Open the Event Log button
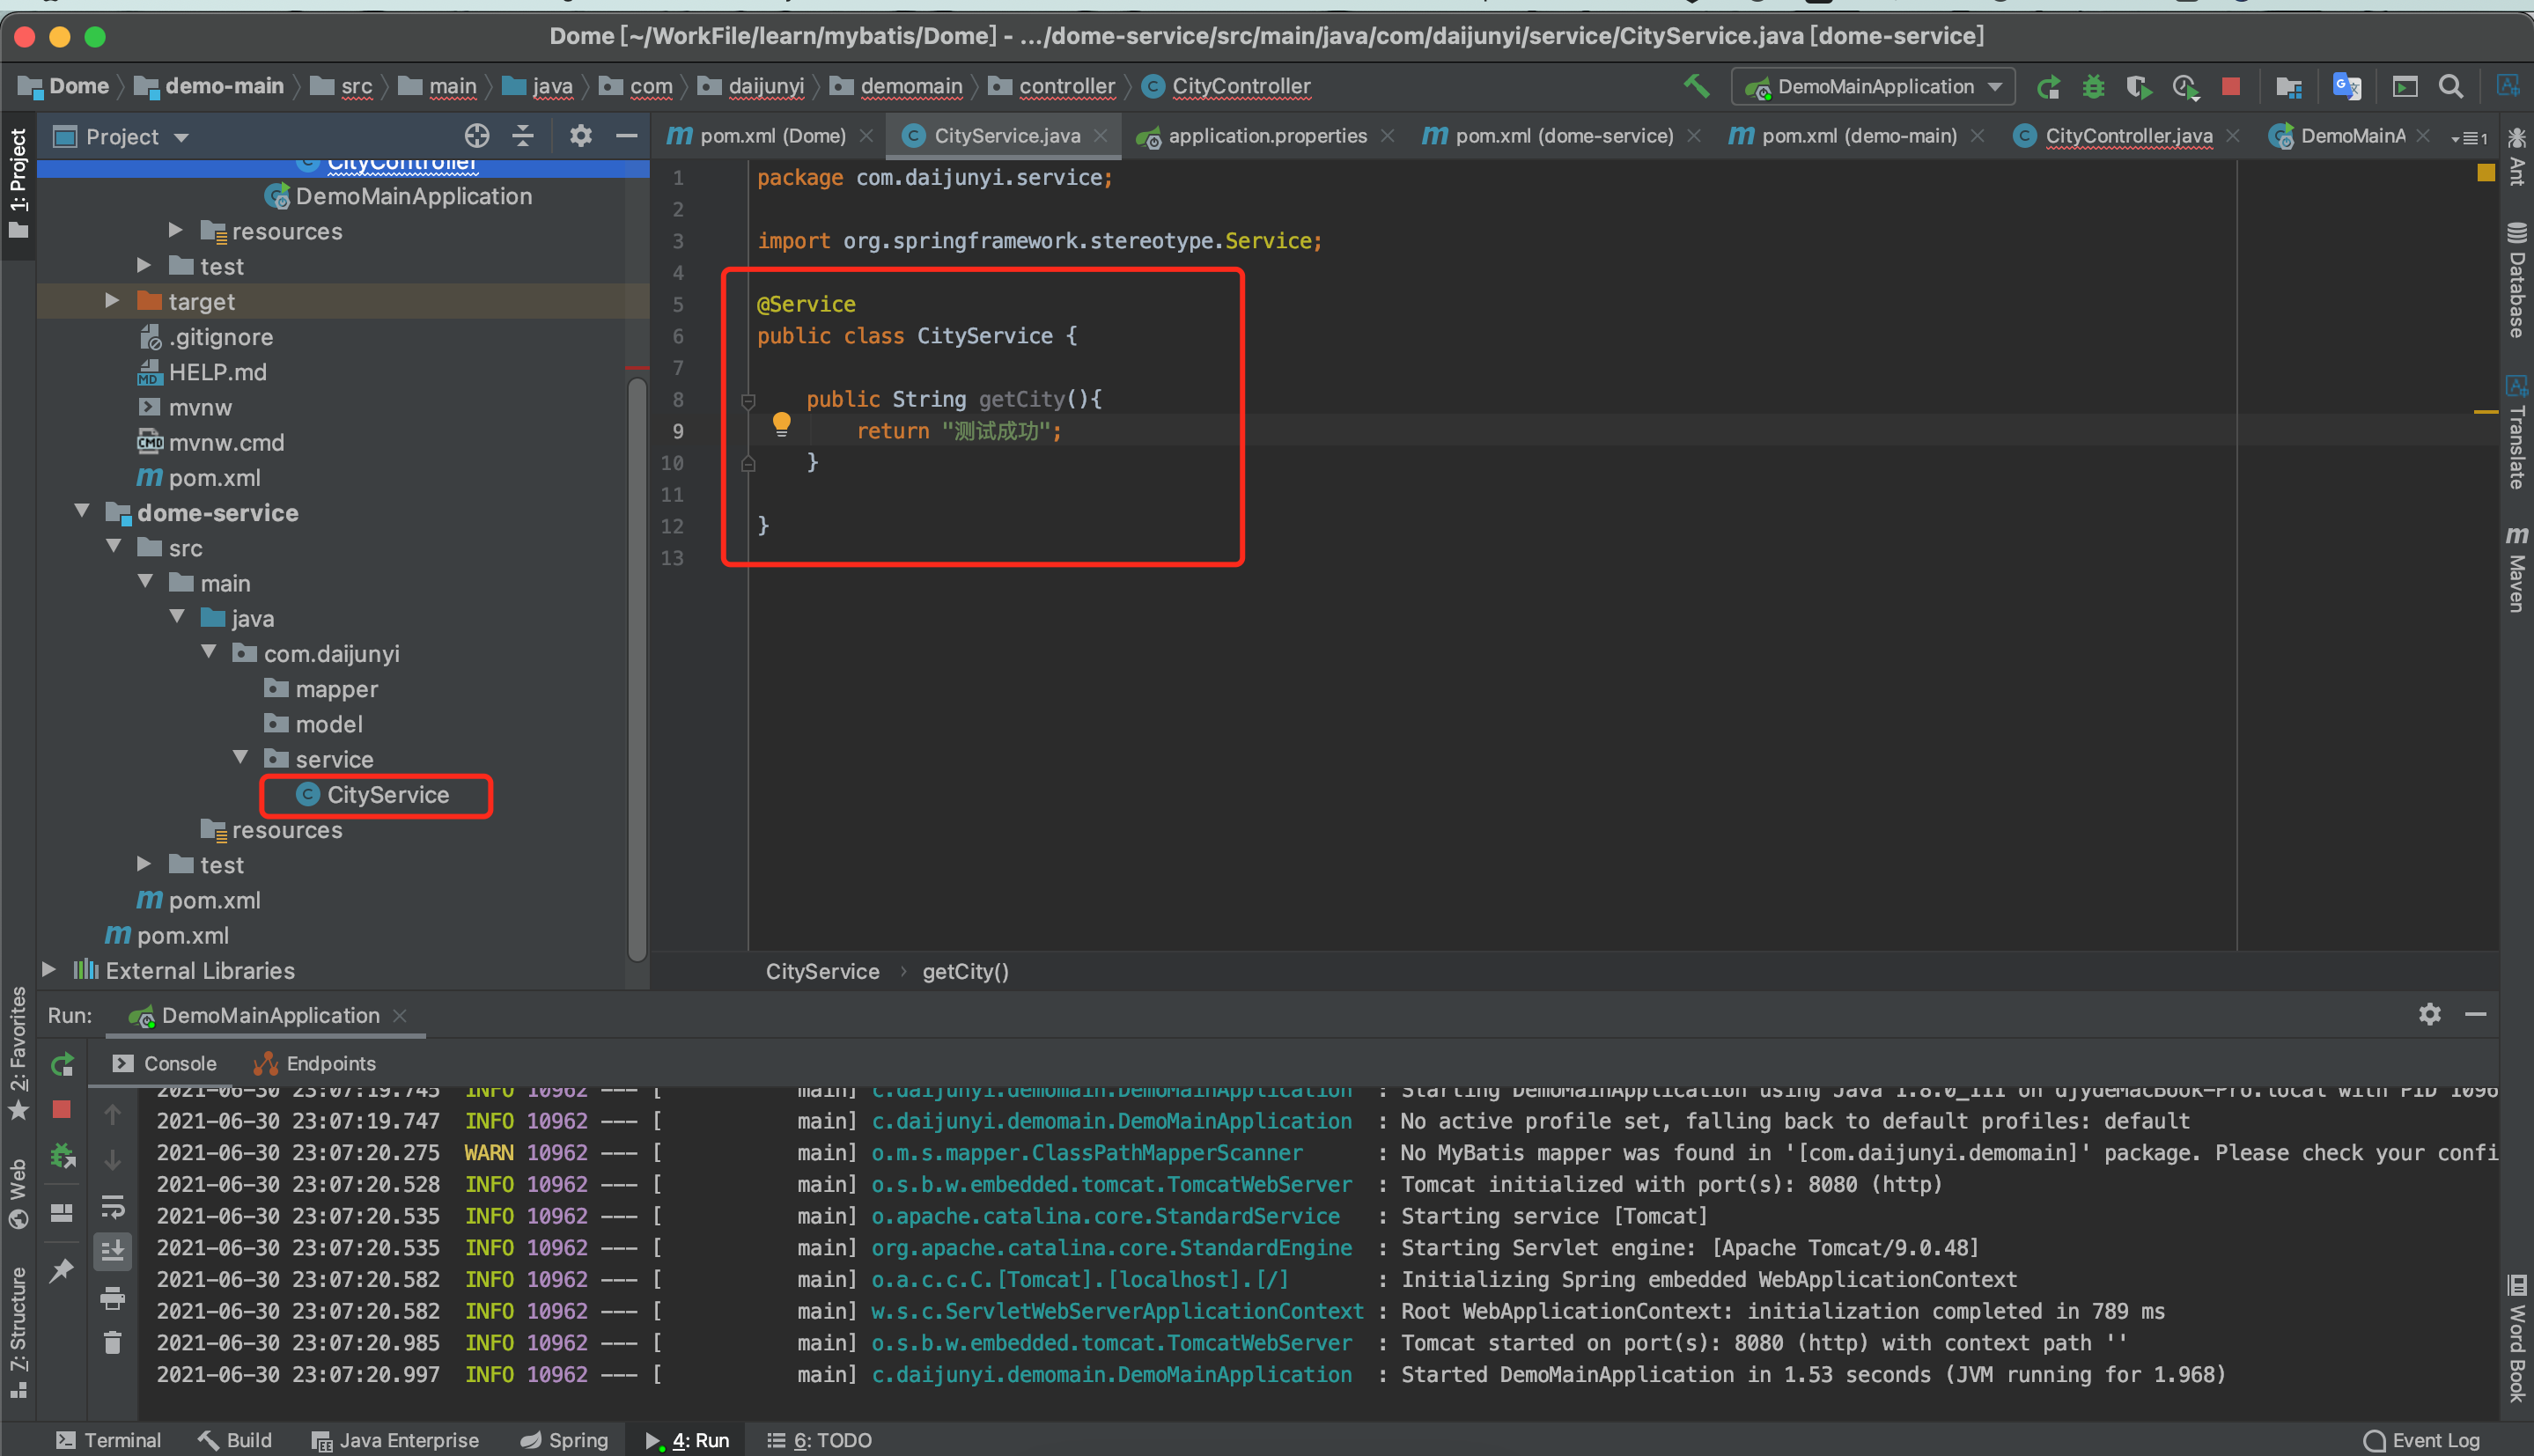This screenshot has width=2534, height=1456. (x=2422, y=1439)
